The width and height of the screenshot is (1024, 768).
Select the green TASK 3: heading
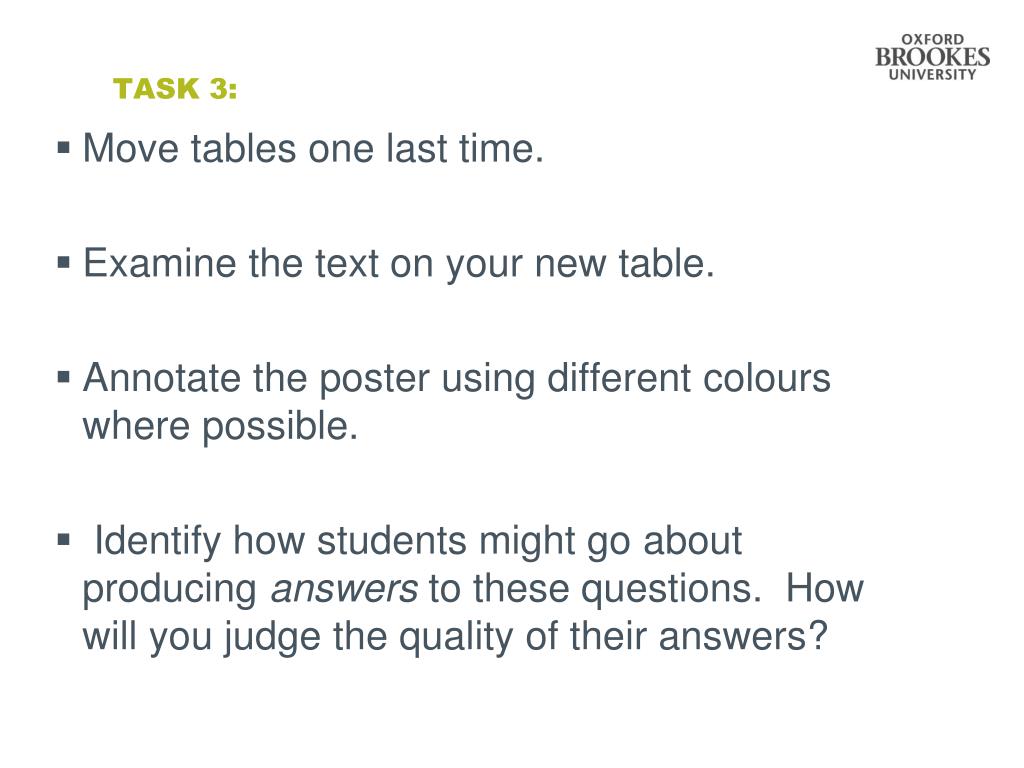tap(175, 89)
